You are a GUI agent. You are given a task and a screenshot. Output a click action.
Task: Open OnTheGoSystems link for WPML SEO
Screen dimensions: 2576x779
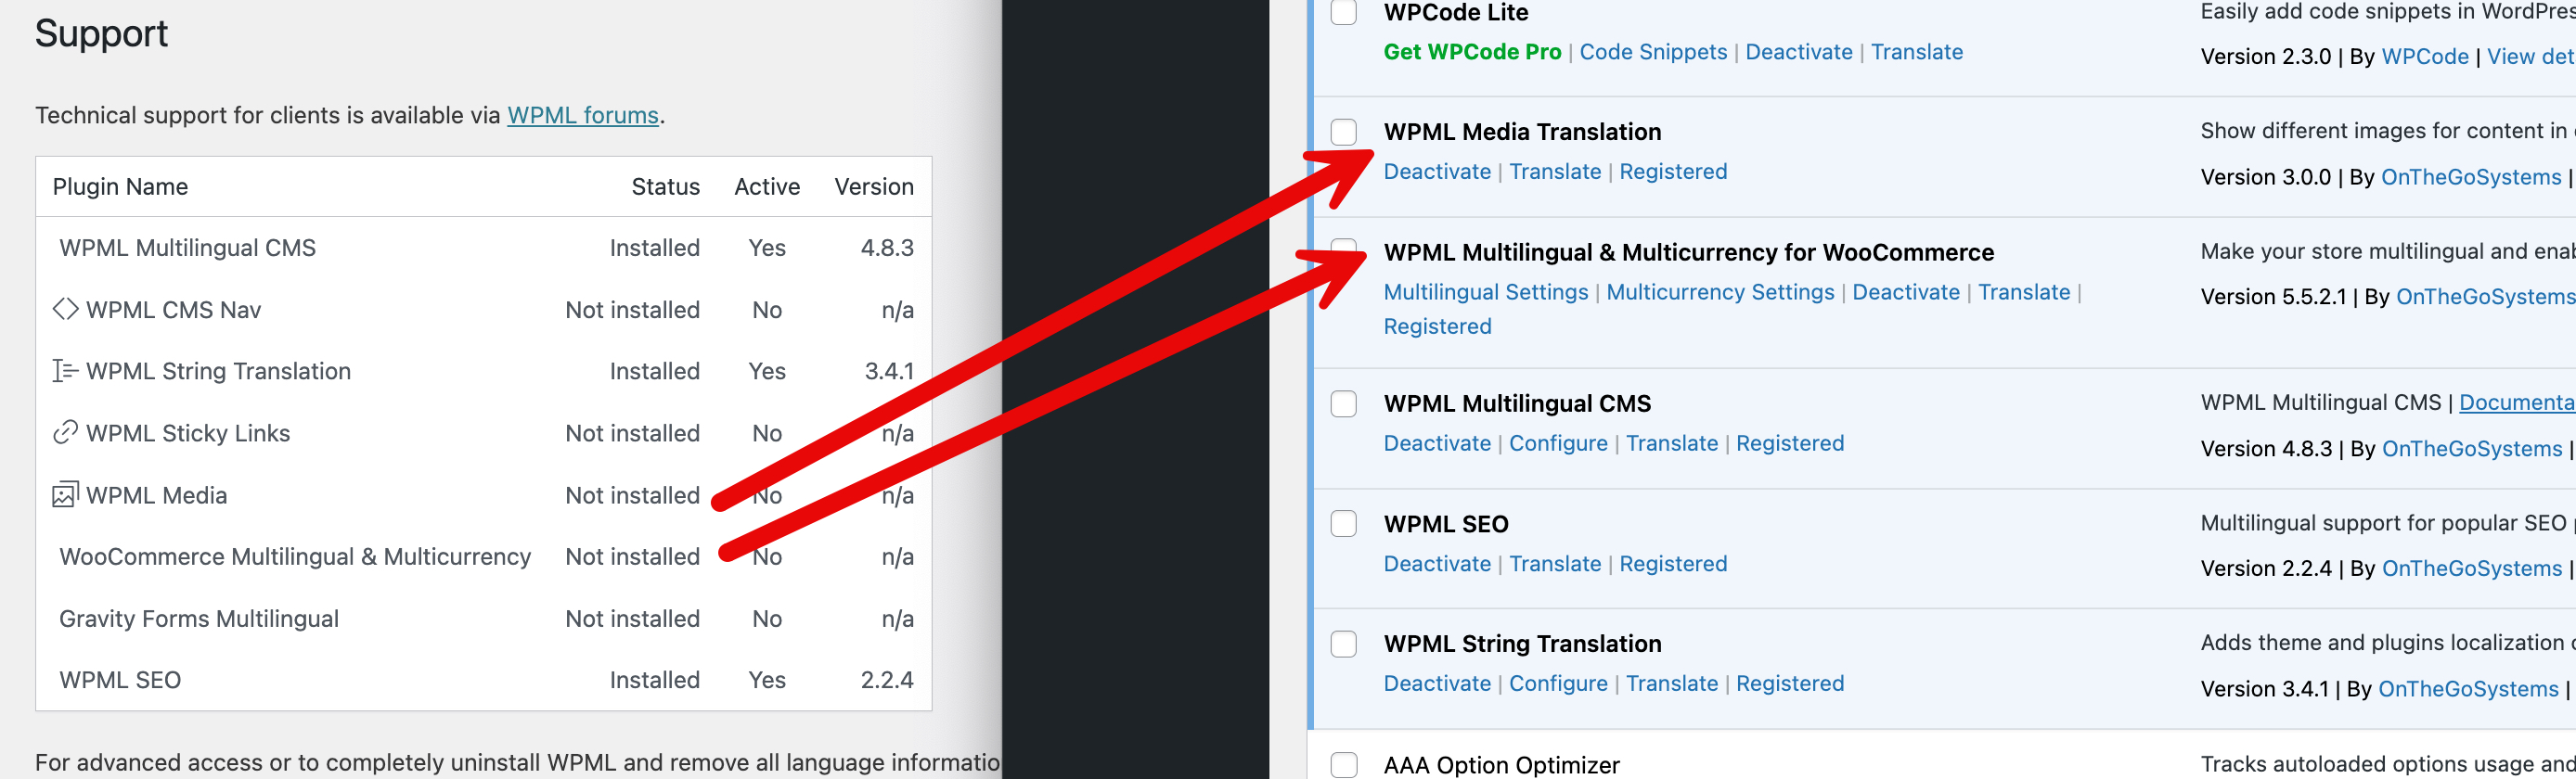click(x=2472, y=569)
